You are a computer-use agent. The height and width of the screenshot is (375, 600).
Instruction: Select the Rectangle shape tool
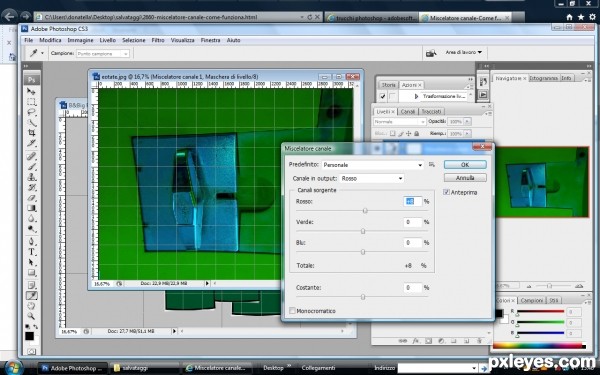(31, 272)
